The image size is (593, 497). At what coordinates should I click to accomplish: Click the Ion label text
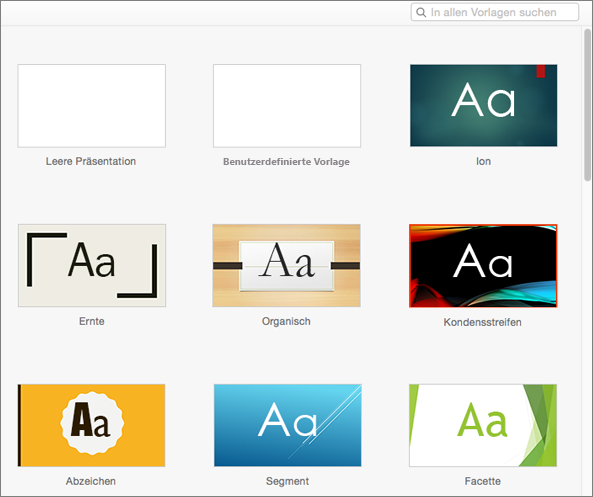pos(483,161)
